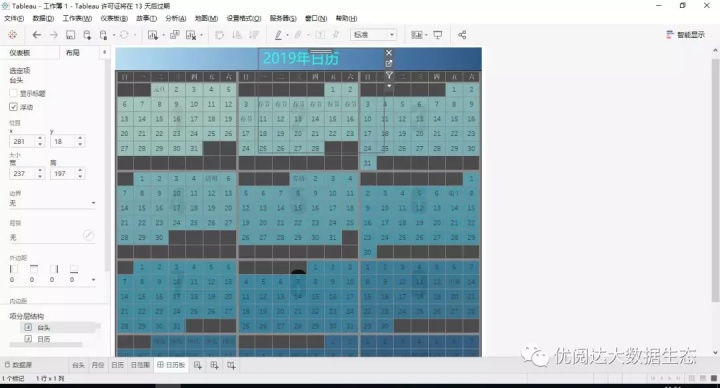The width and height of the screenshot is (720, 388).
Task: Open the new worksheet dropdown arrow
Action: pyautogui.click(x=163, y=35)
